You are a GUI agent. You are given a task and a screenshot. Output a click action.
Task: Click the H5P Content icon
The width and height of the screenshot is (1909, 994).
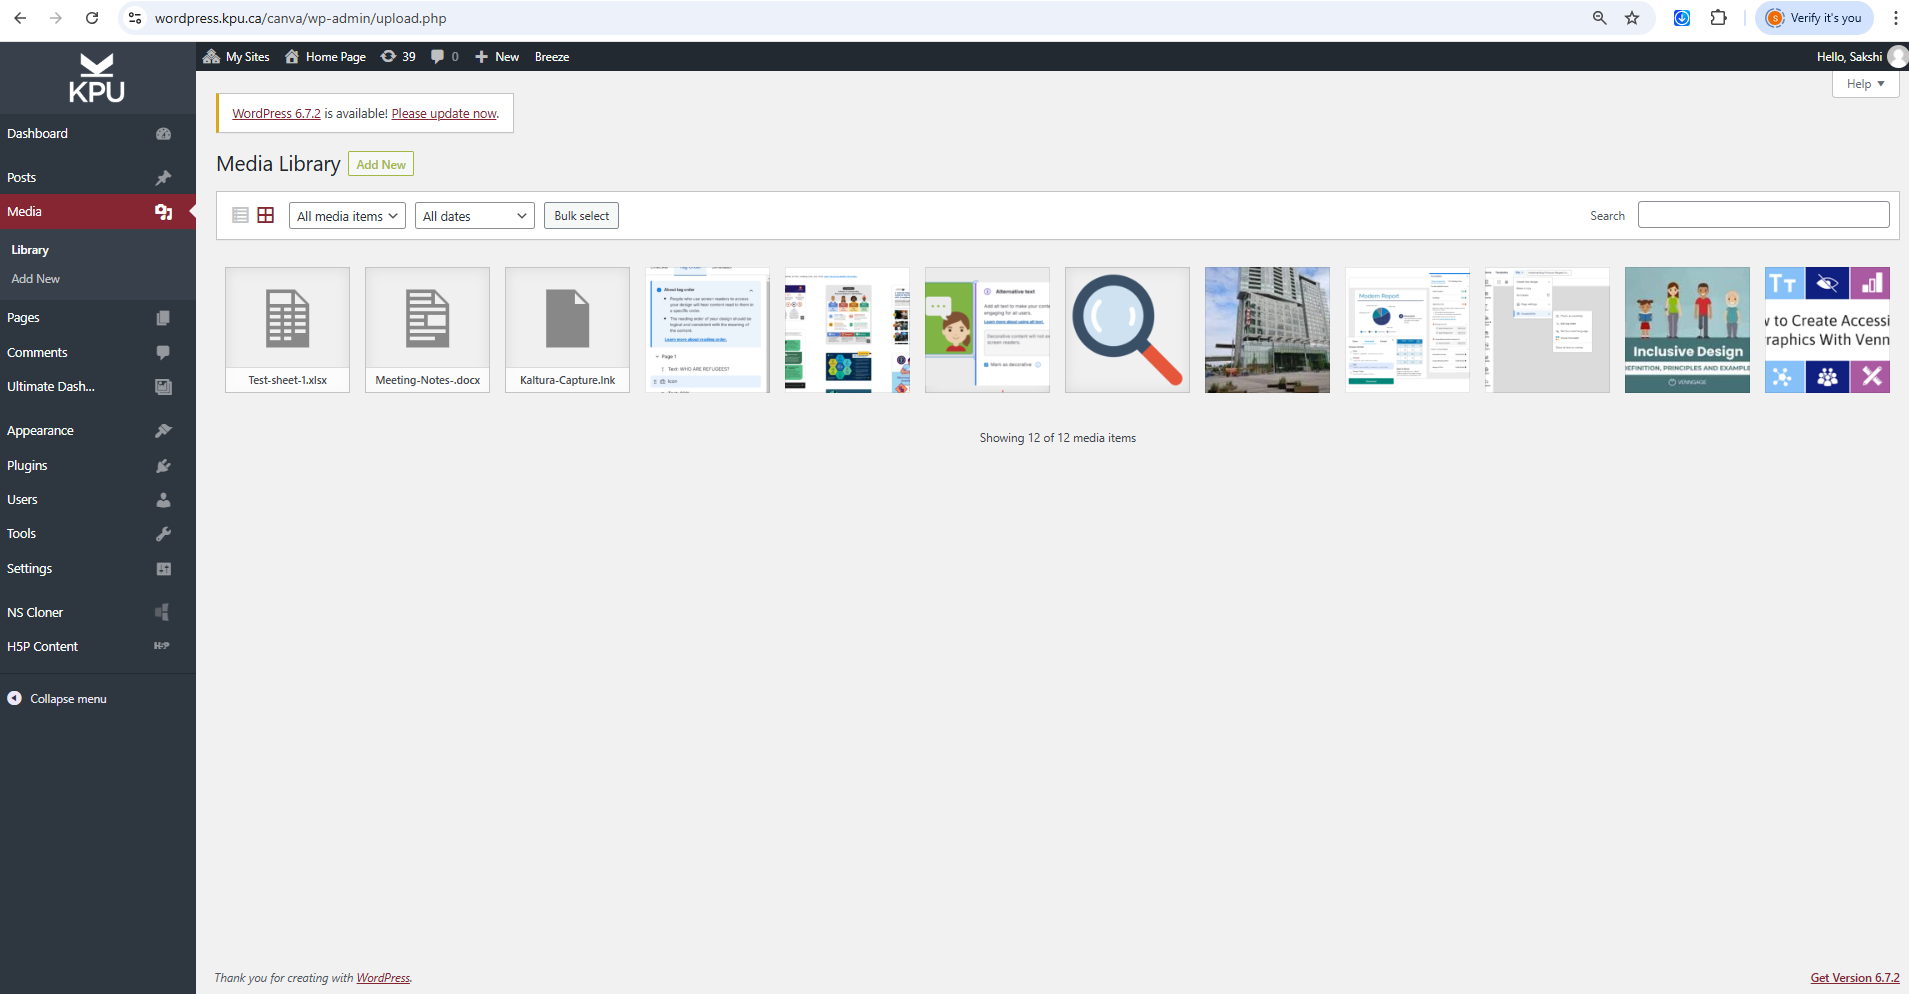[x=162, y=646]
